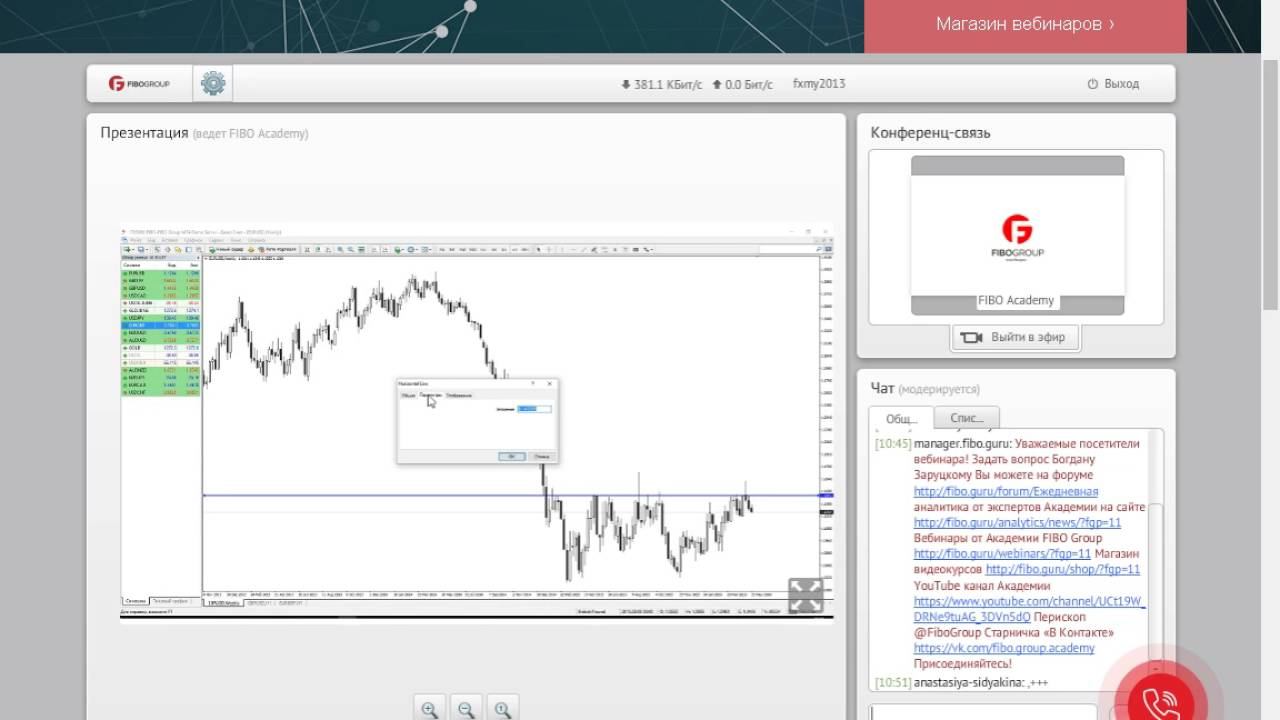This screenshot has width=1280, height=720.
Task: Click the username fxmy2013
Action: 819,84
